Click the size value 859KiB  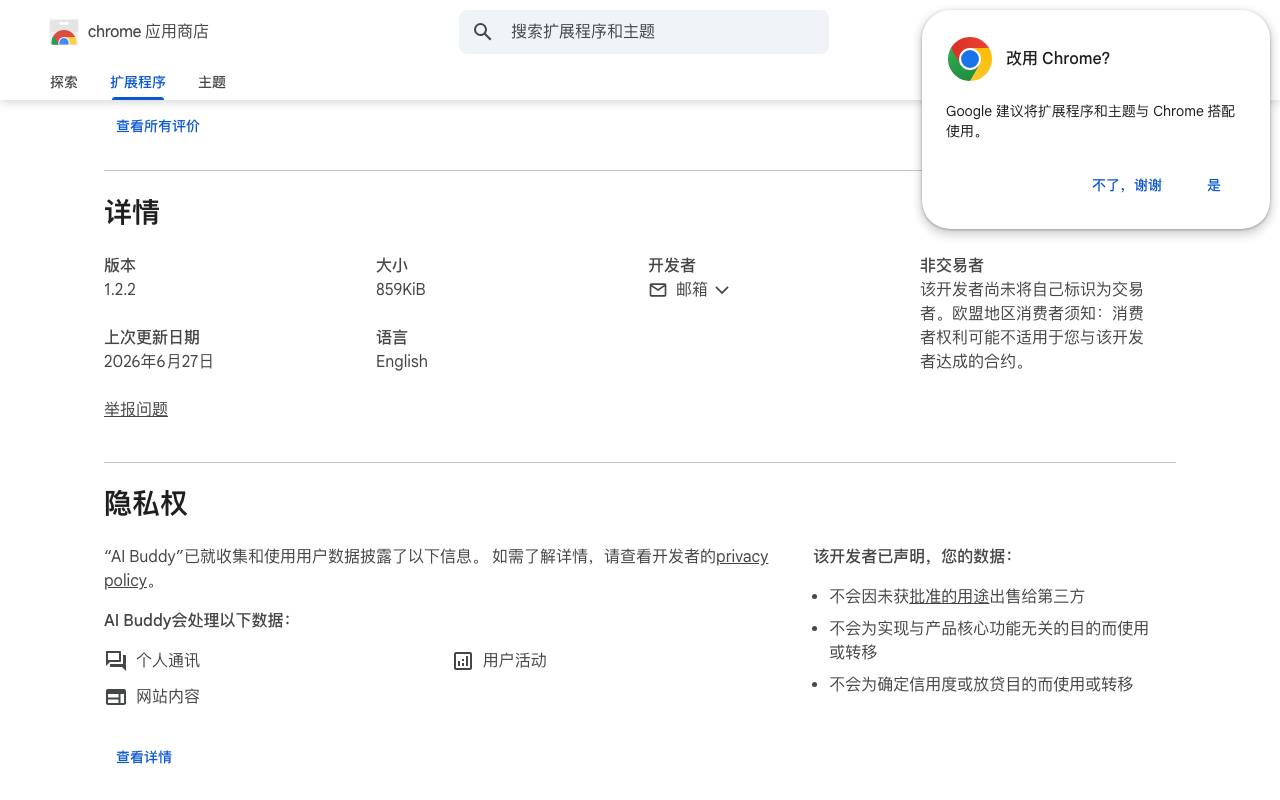[401, 290]
